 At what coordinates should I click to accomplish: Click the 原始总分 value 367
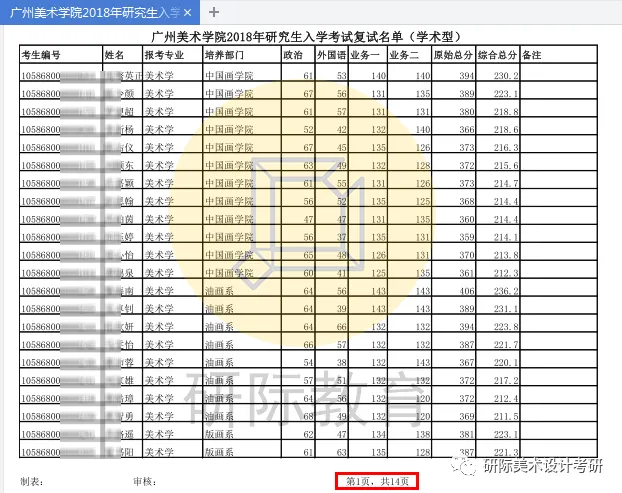pyautogui.click(x=467, y=363)
